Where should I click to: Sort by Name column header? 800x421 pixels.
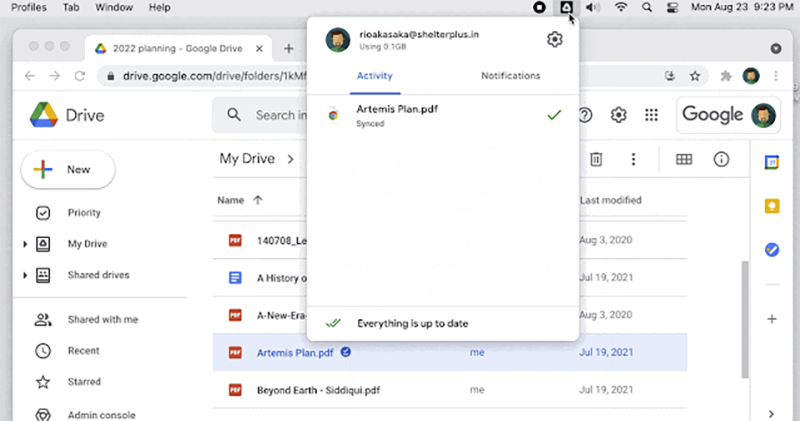pos(231,200)
